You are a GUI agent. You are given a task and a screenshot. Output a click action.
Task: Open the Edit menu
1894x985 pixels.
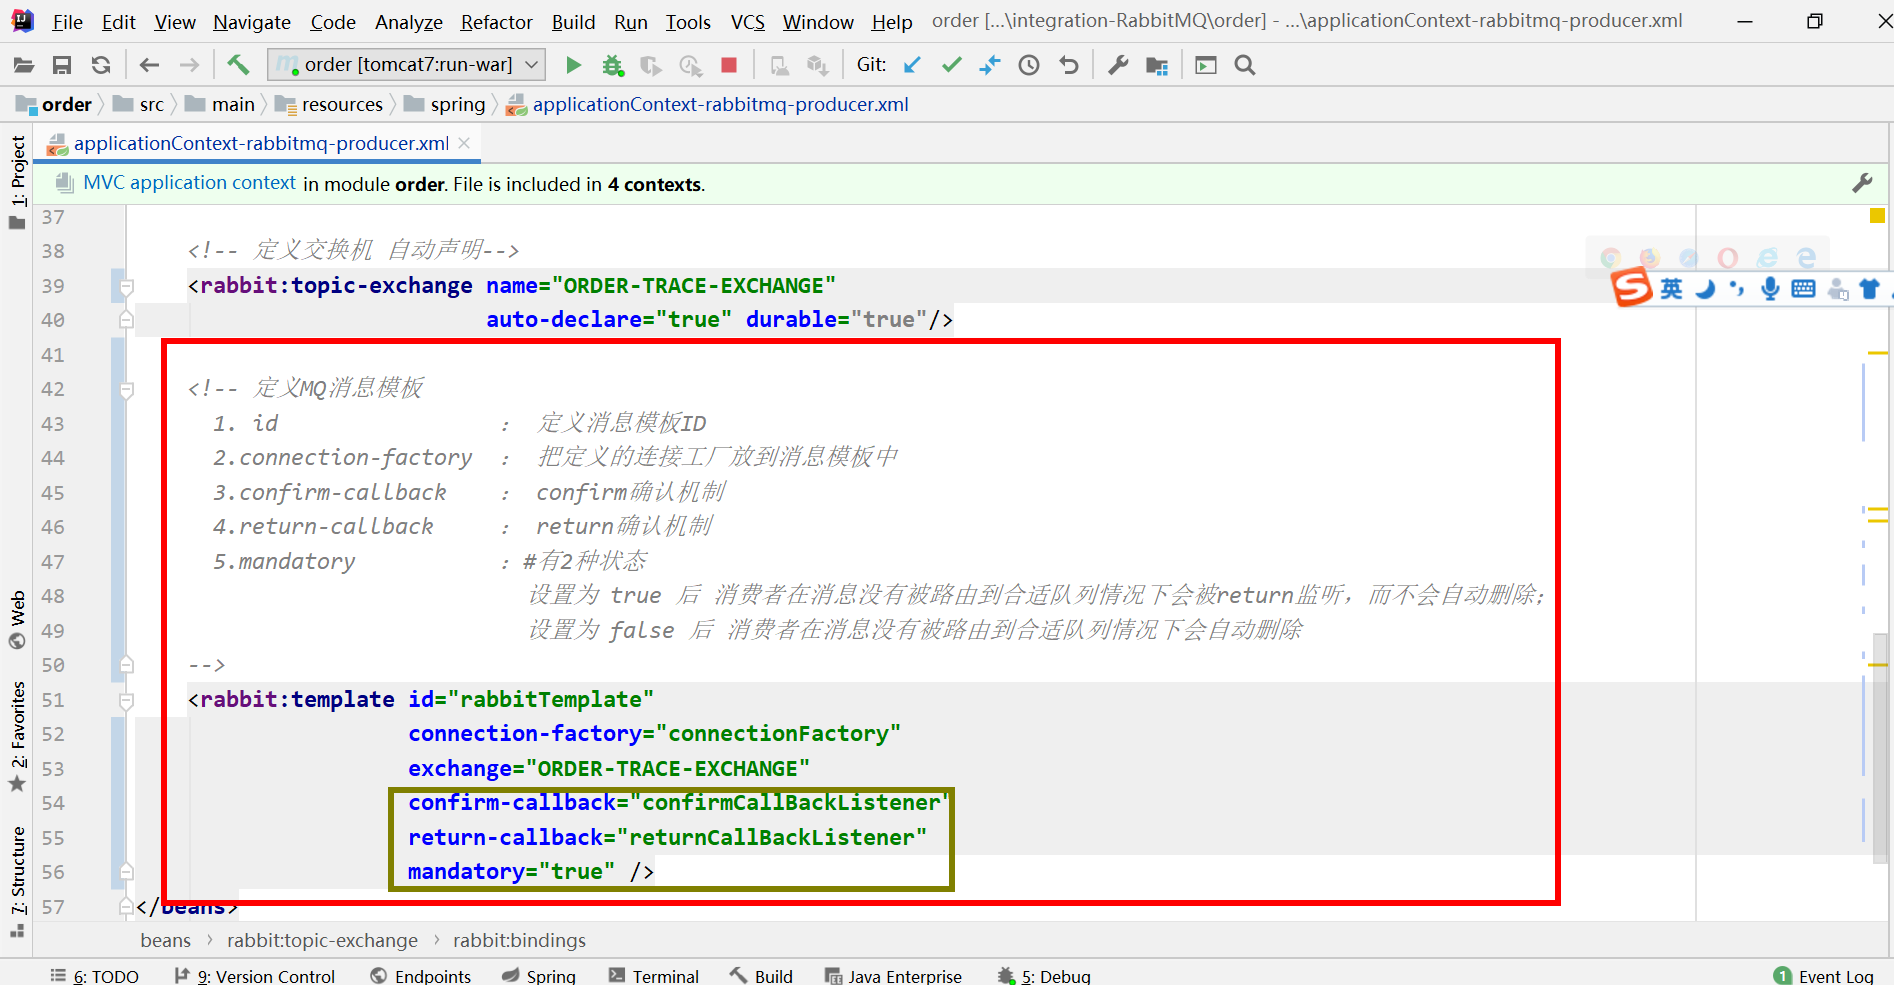(118, 21)
